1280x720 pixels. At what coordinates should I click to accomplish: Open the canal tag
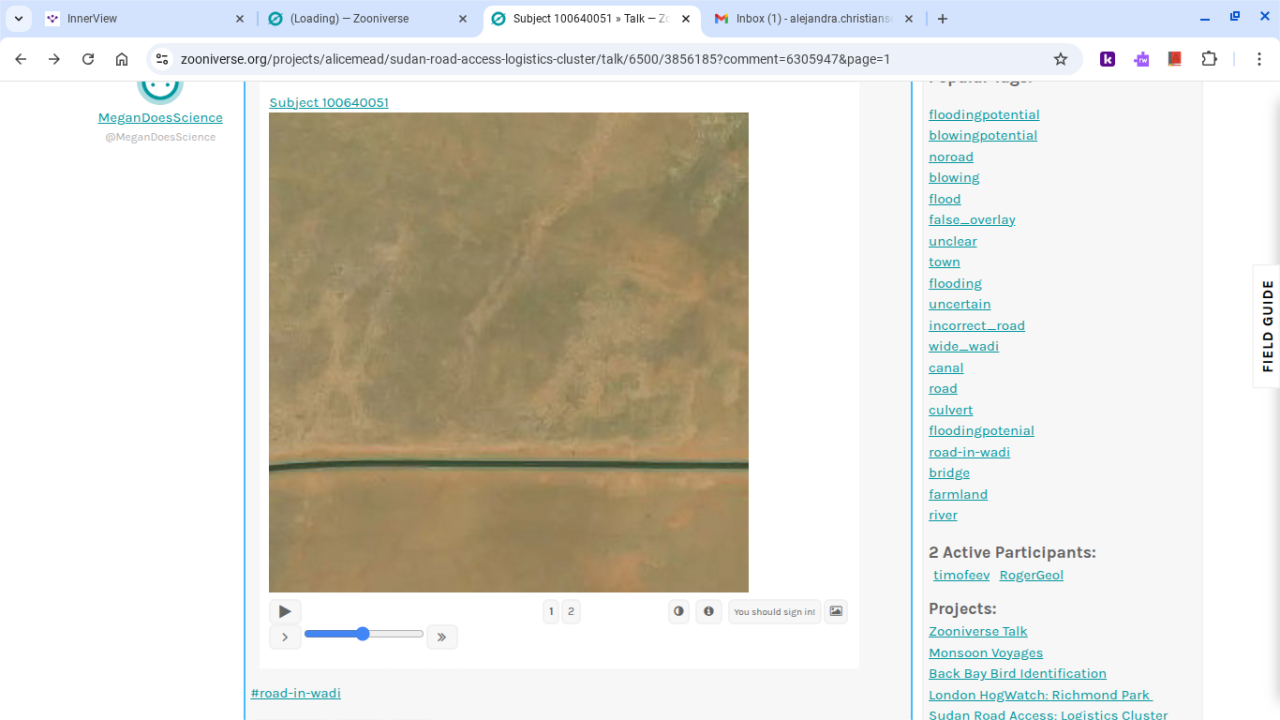946,367
